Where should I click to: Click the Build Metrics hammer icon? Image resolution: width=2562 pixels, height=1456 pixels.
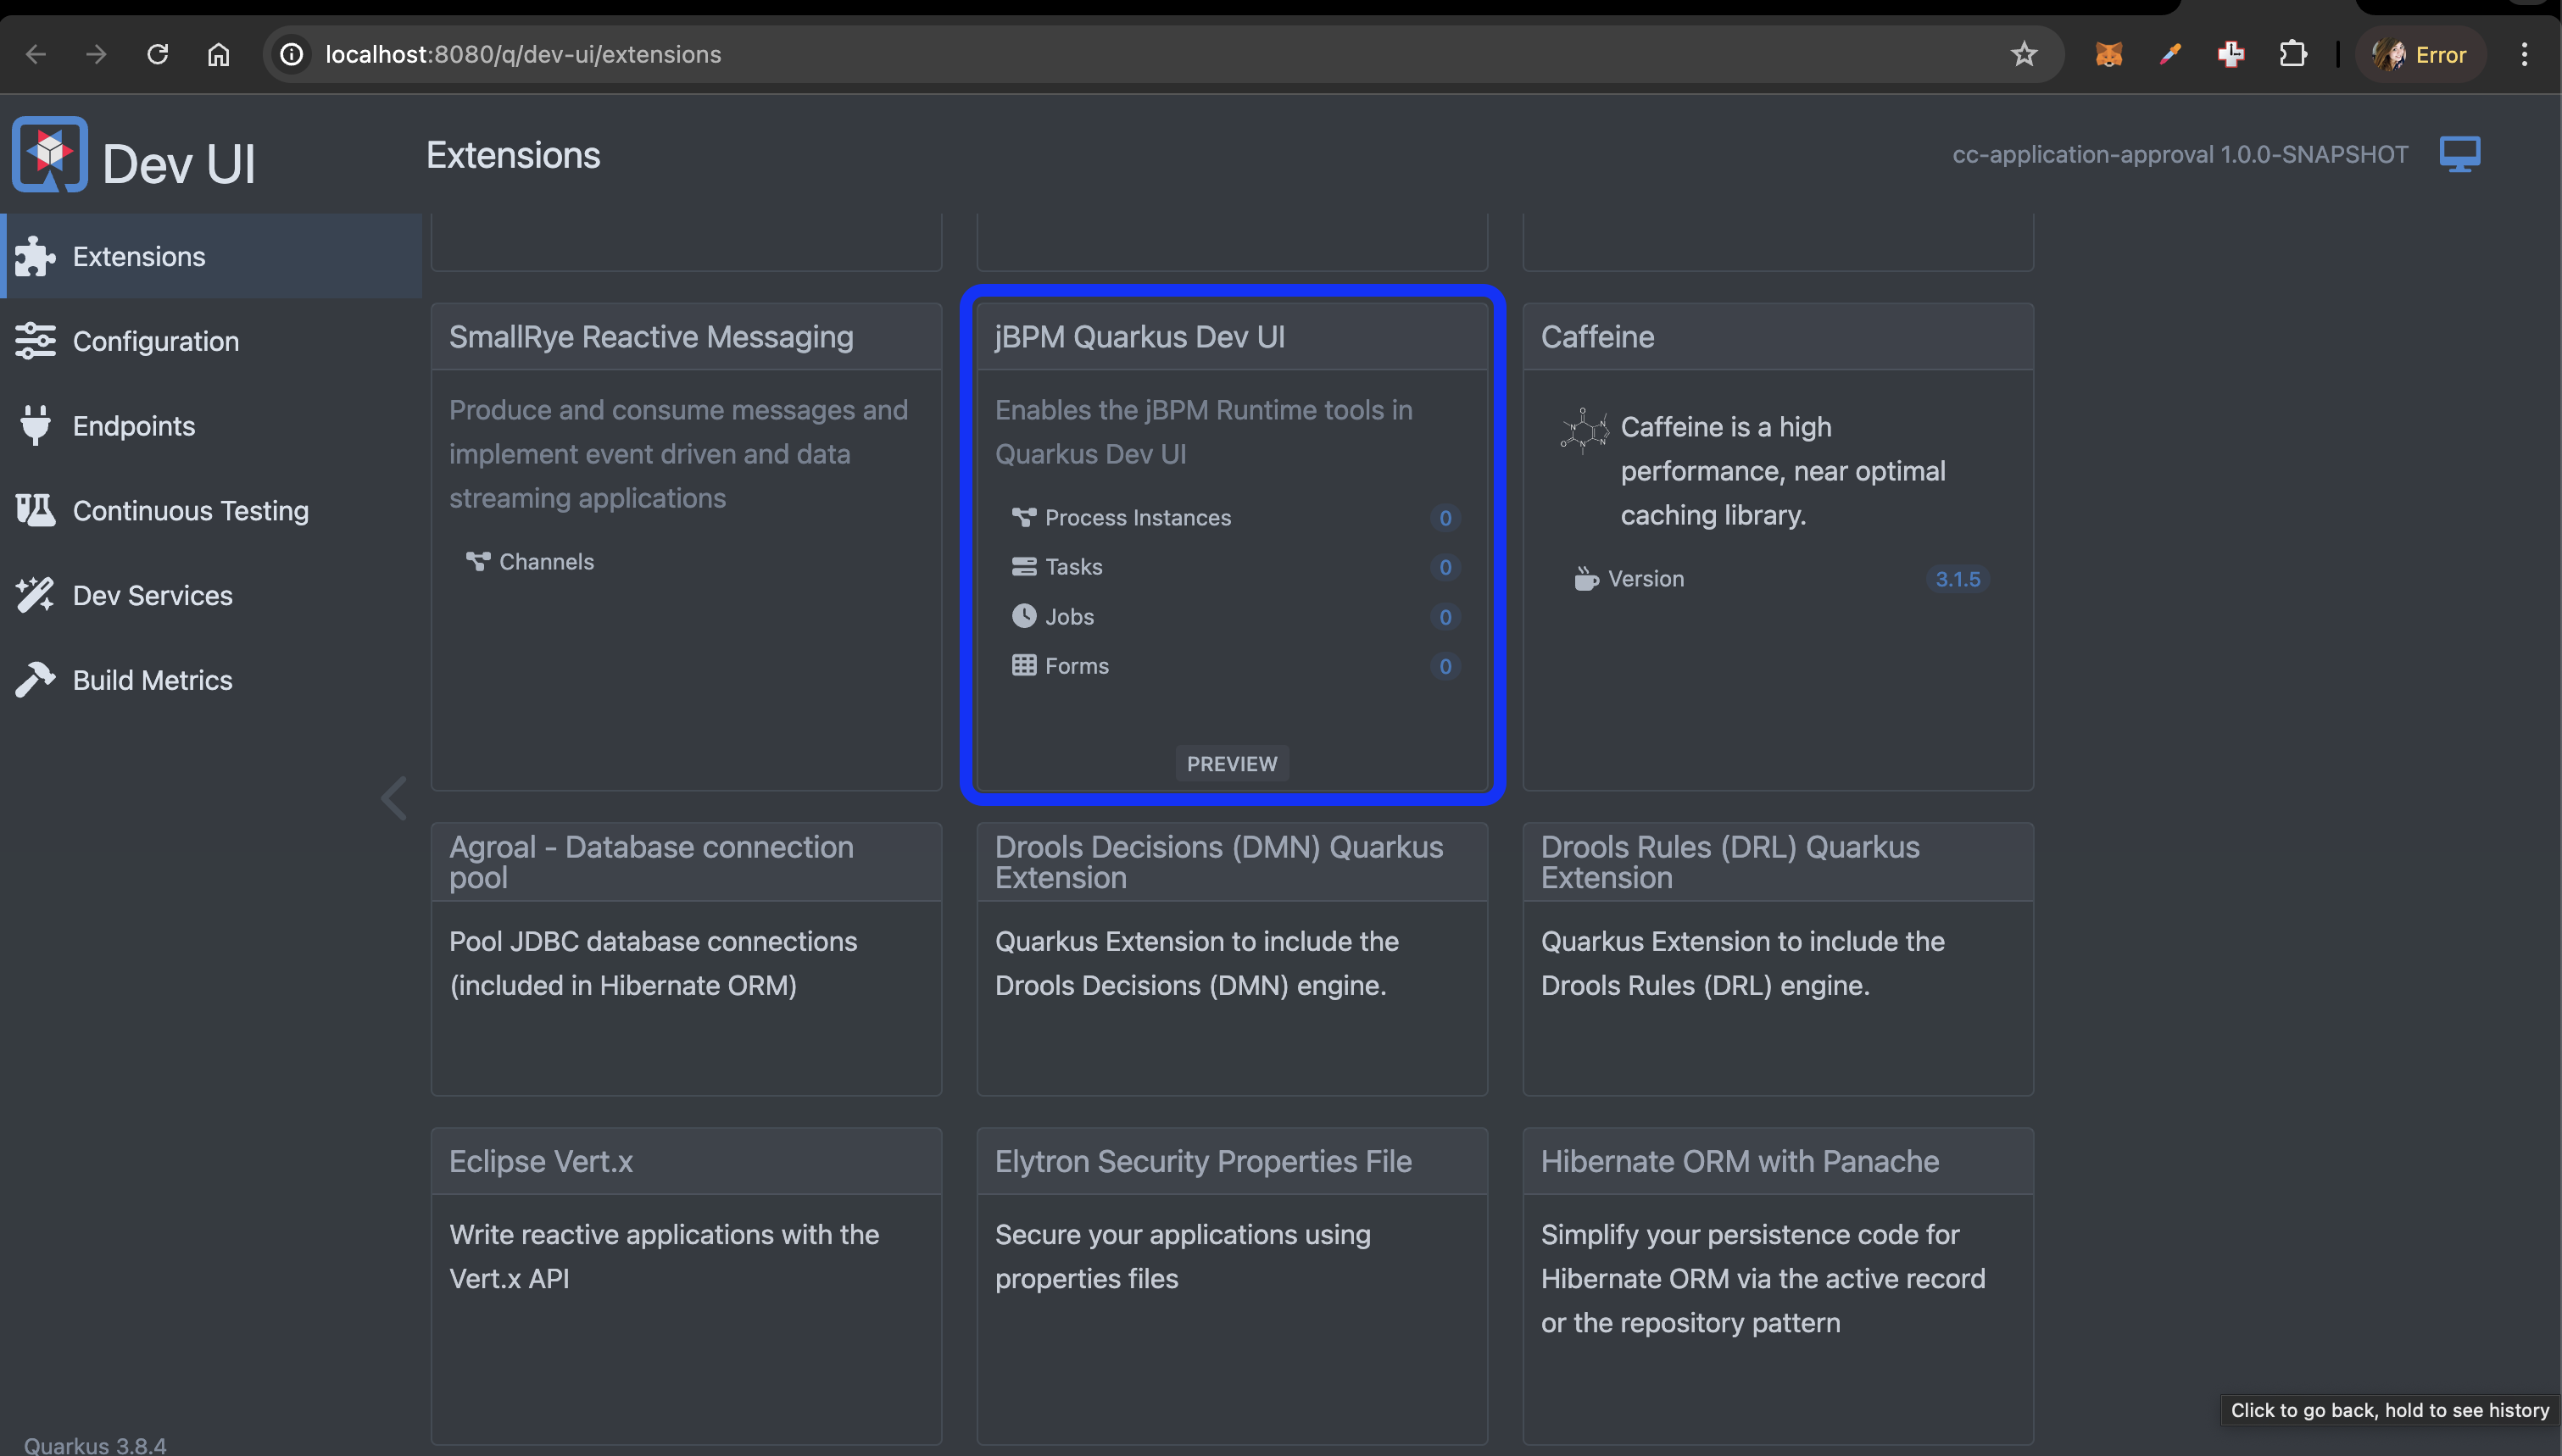(x=35, y=680)
